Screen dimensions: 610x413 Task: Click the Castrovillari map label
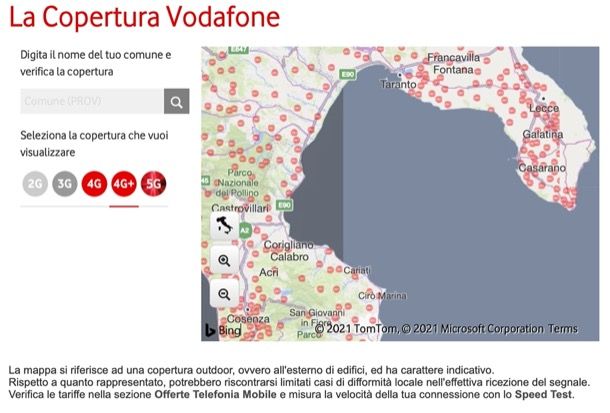[x=240, y=208]
